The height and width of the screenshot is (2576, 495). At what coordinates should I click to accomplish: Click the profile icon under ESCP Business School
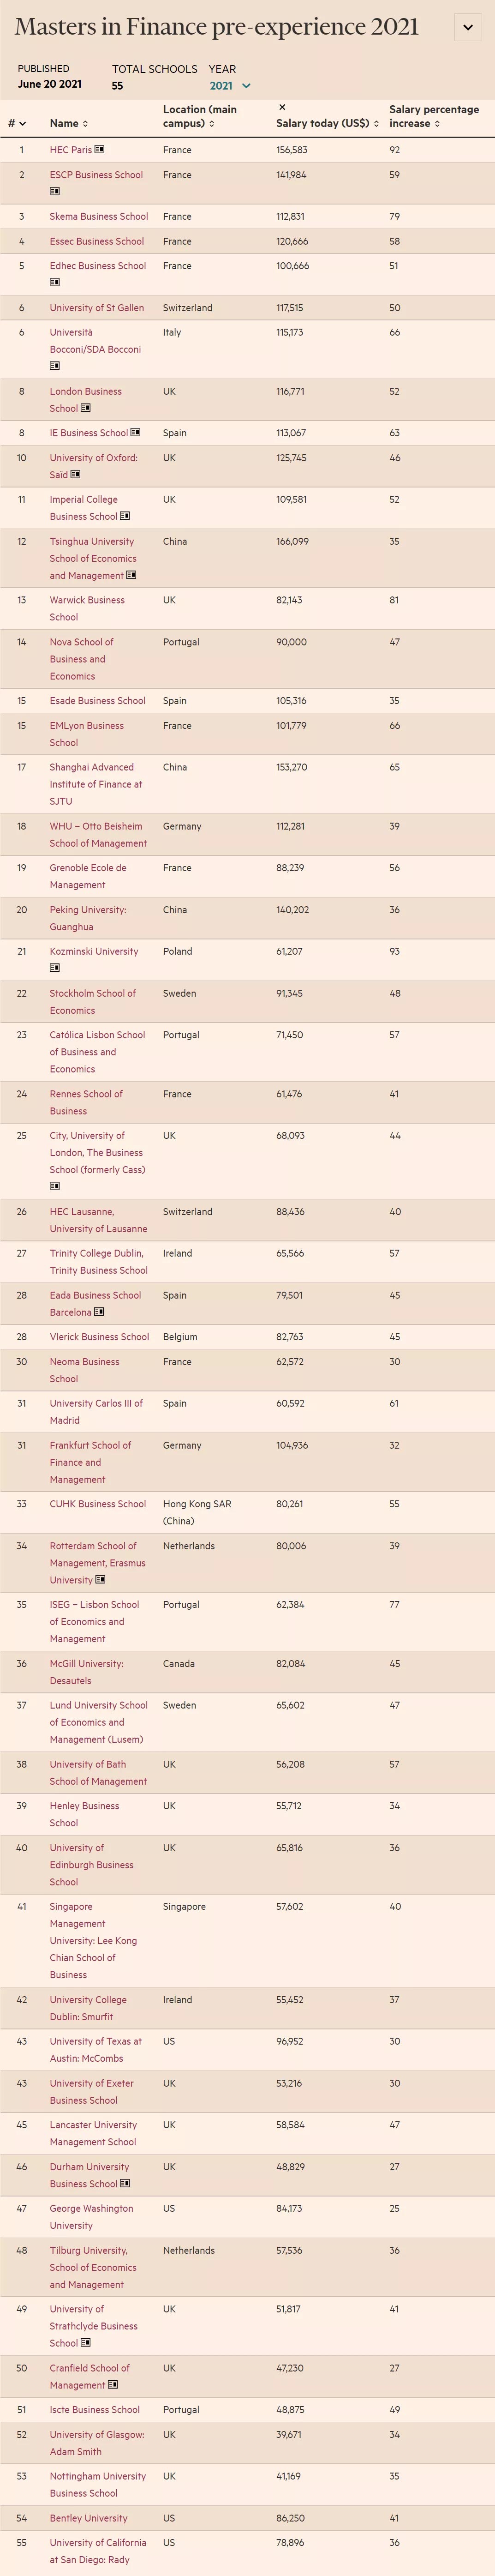(x=55, y=191)
